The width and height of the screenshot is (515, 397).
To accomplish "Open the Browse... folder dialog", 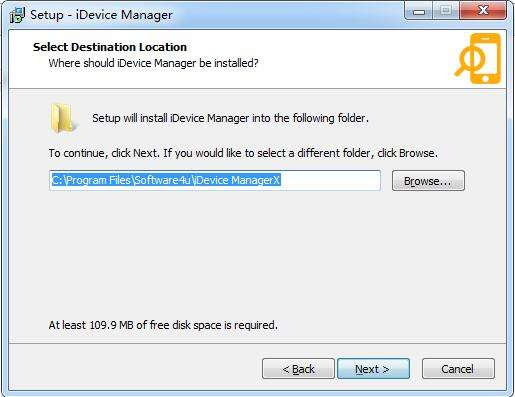I will pos(428,181).
